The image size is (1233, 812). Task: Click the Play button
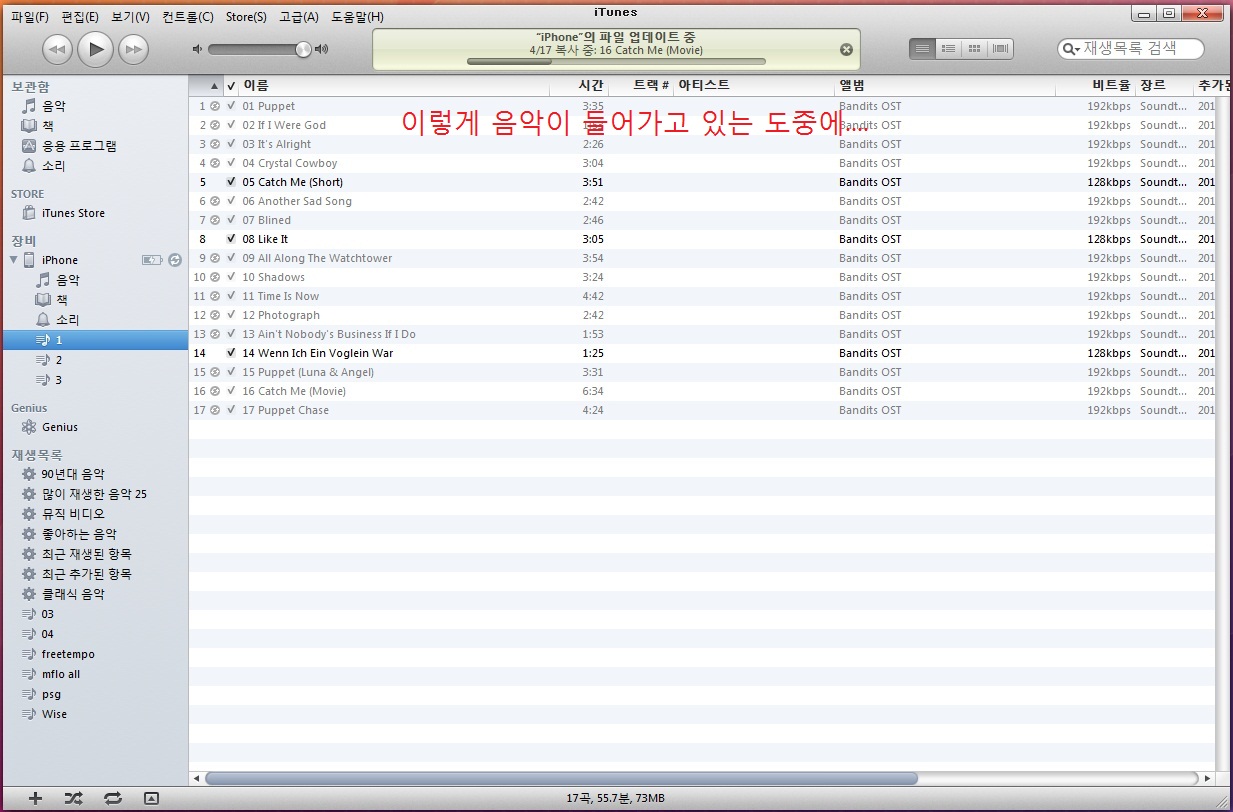point(95,48)
